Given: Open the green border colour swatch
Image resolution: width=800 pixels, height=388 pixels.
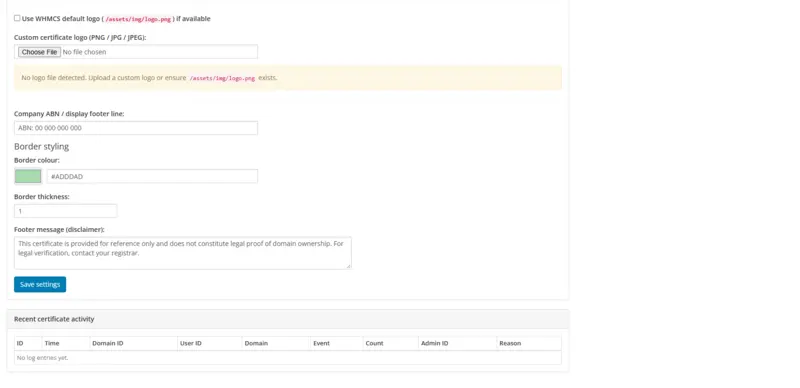Looking at the screenshot, I should (28, 176).
